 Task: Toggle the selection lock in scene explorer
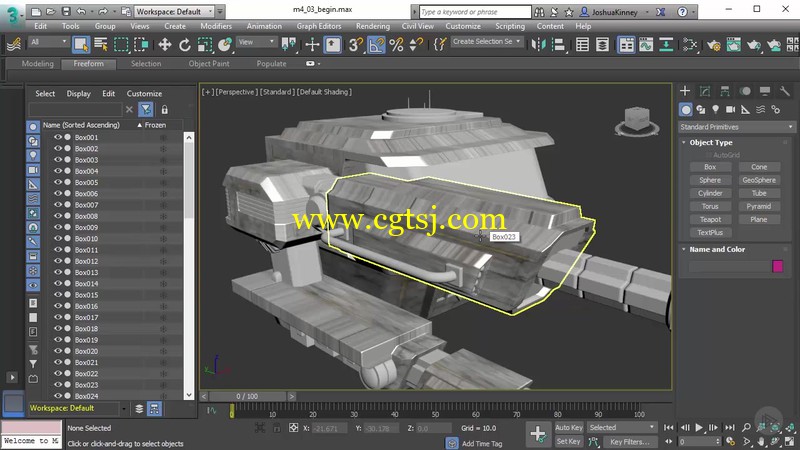tap(164, 109)
